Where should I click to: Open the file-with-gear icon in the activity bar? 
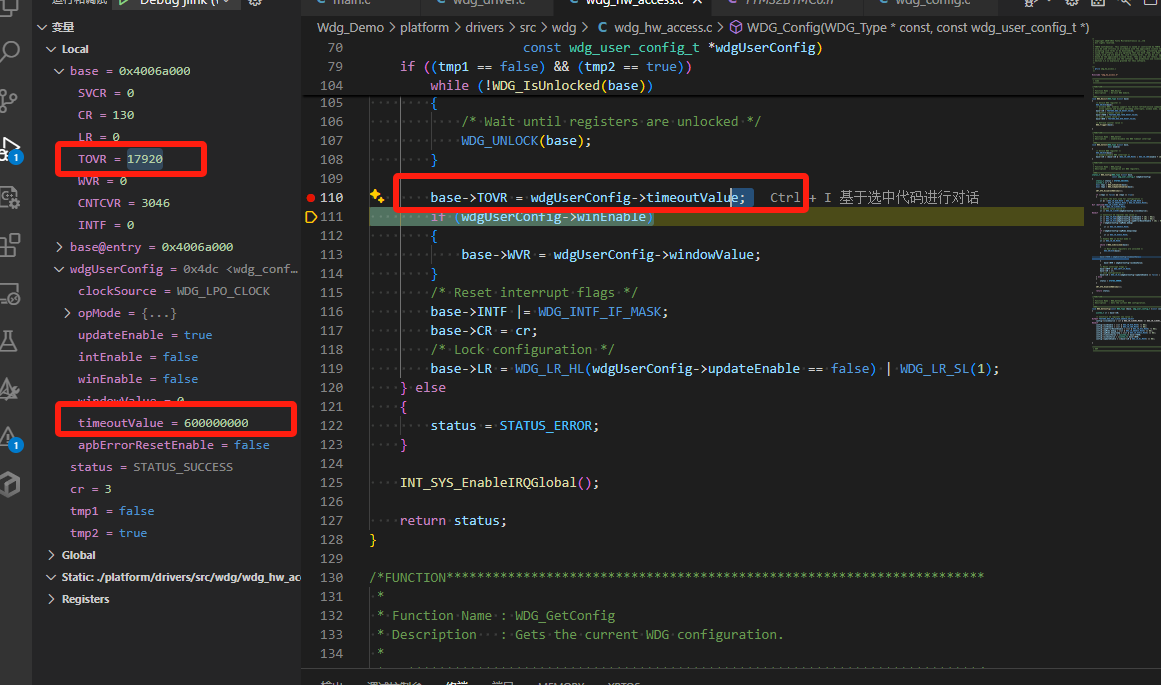pos(10,197)
